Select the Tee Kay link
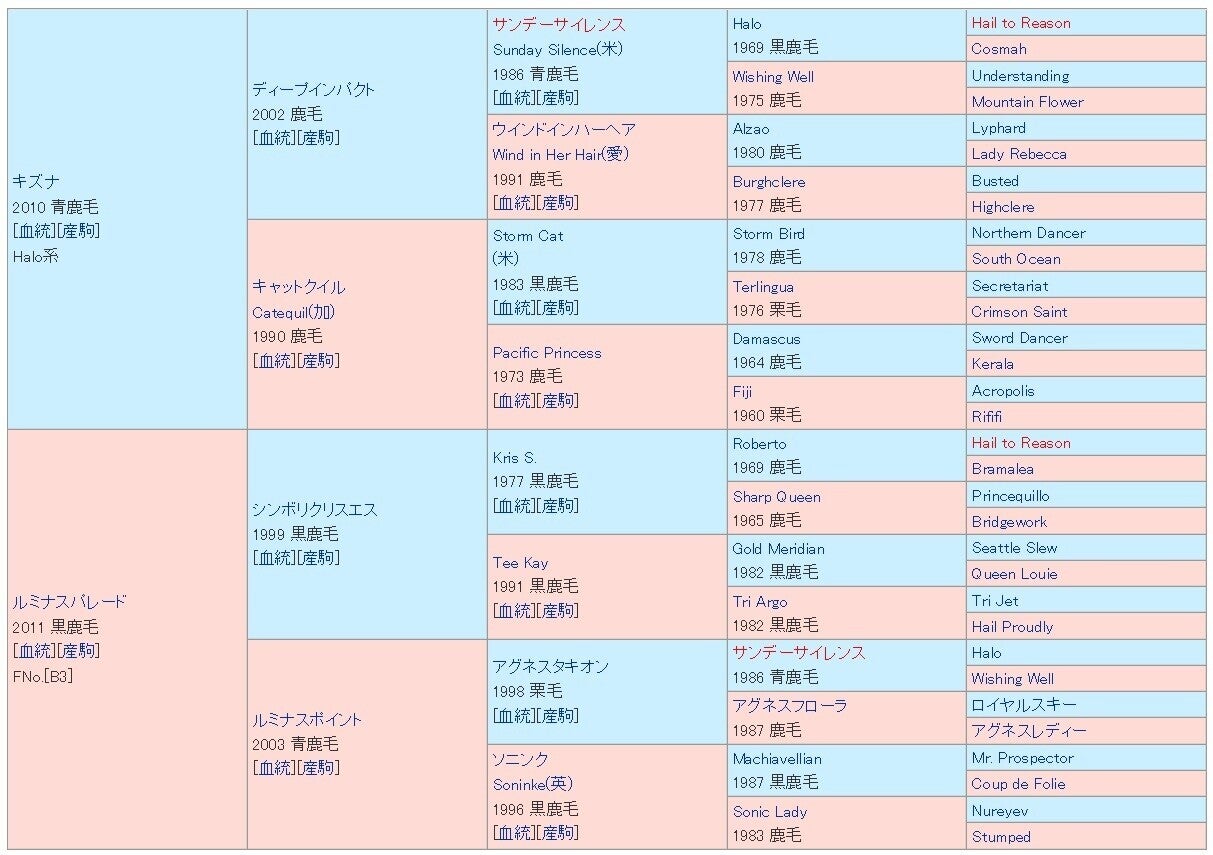Image resolution: width=1213 pixels, height=855 pixels. pos(520,563)
